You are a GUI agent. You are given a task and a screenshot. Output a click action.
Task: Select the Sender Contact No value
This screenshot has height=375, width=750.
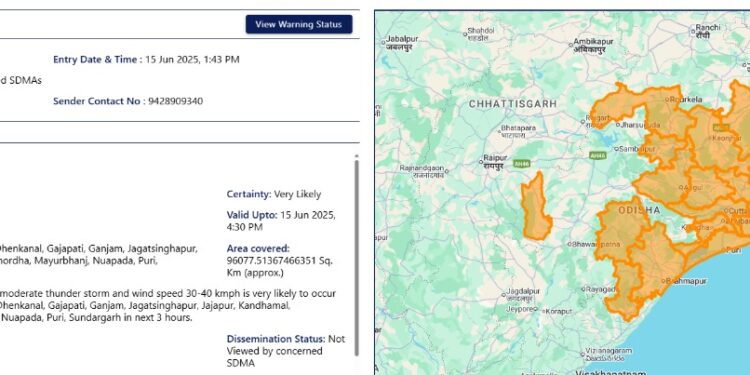176,101
